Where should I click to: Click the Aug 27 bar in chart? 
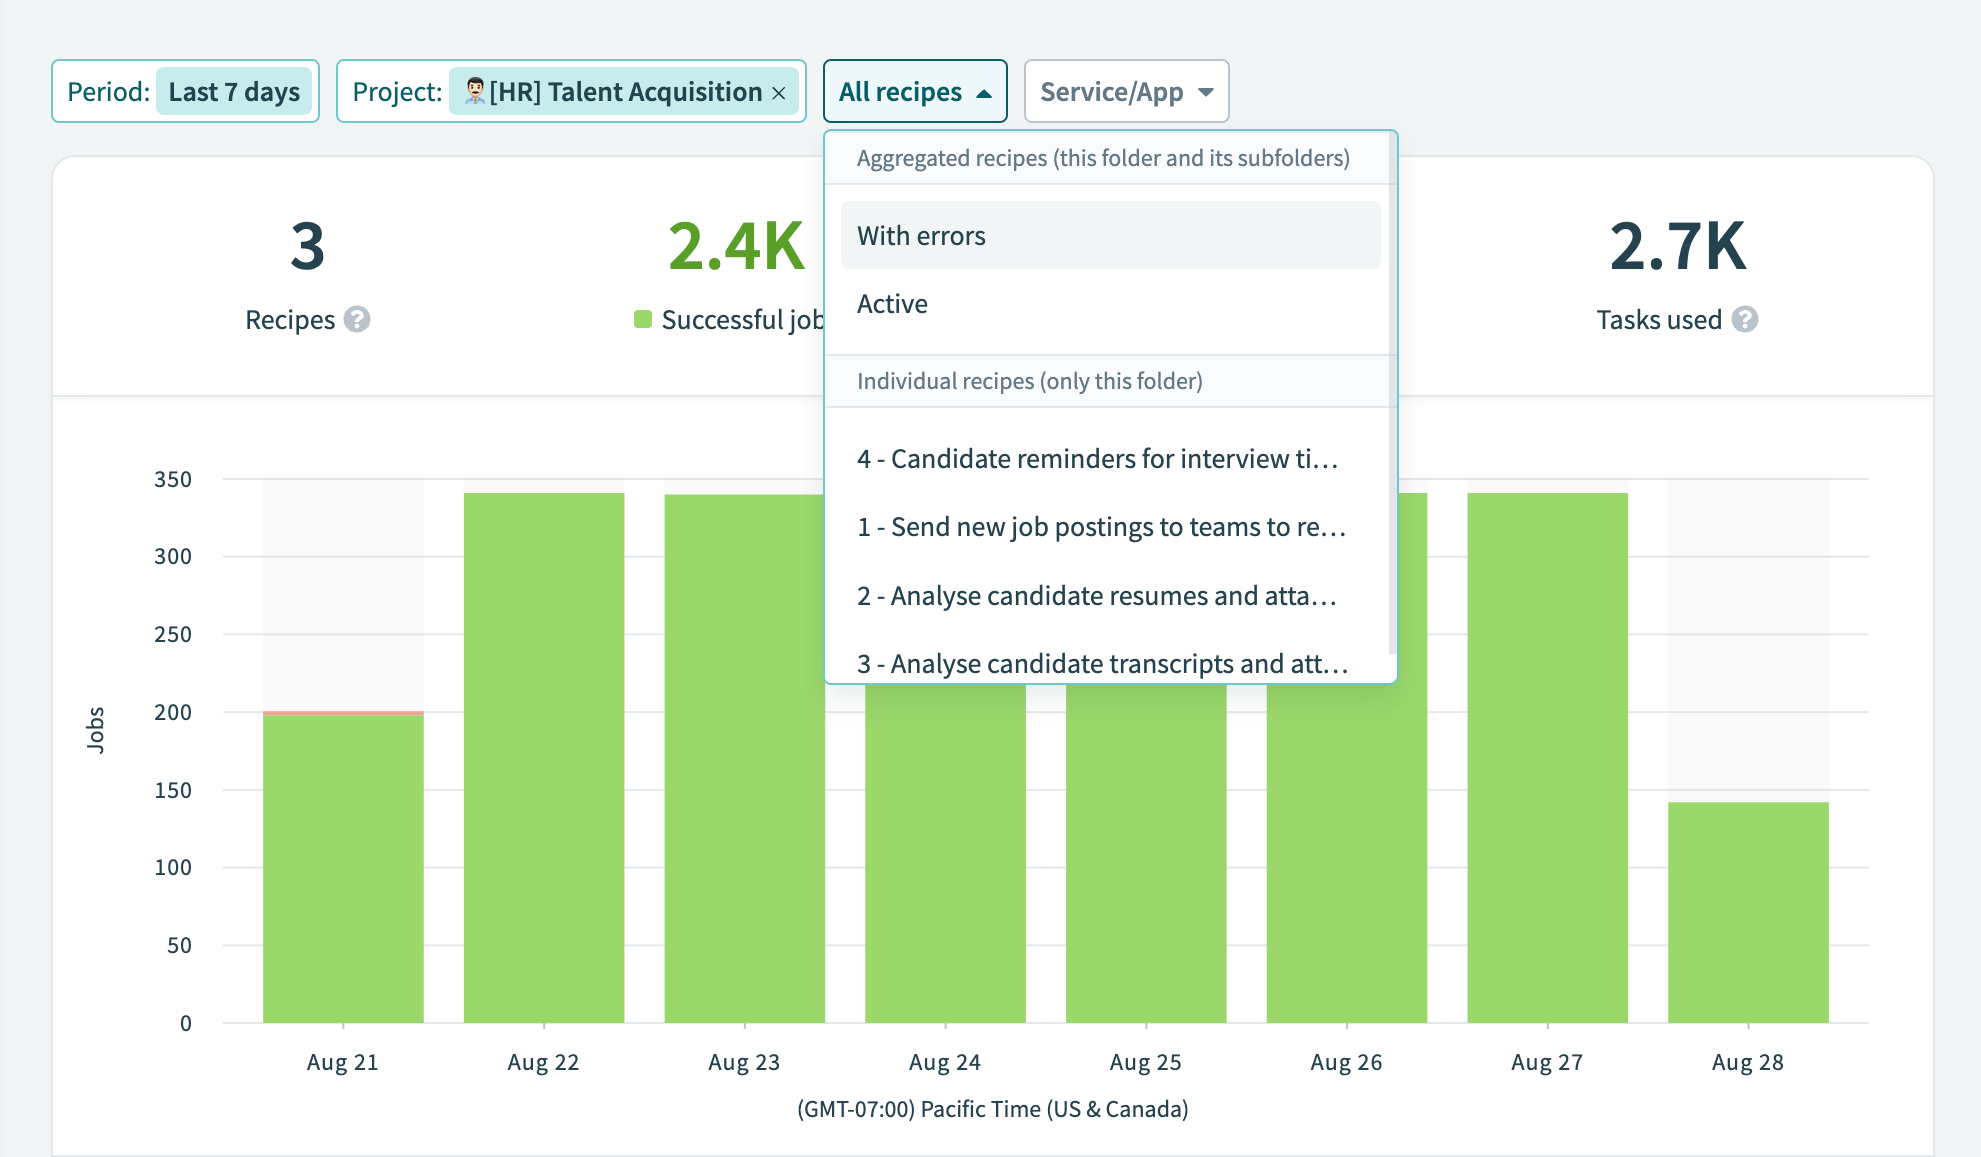[x=1547, y=758]
